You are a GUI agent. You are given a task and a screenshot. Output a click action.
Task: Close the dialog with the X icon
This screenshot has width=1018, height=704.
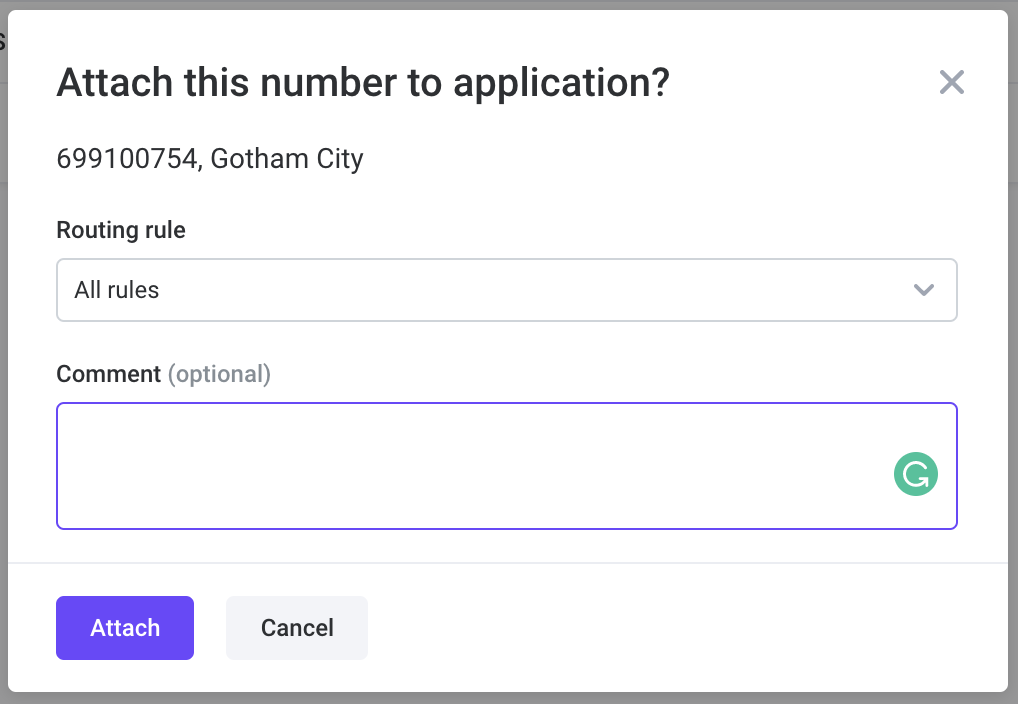click(951, 82)
